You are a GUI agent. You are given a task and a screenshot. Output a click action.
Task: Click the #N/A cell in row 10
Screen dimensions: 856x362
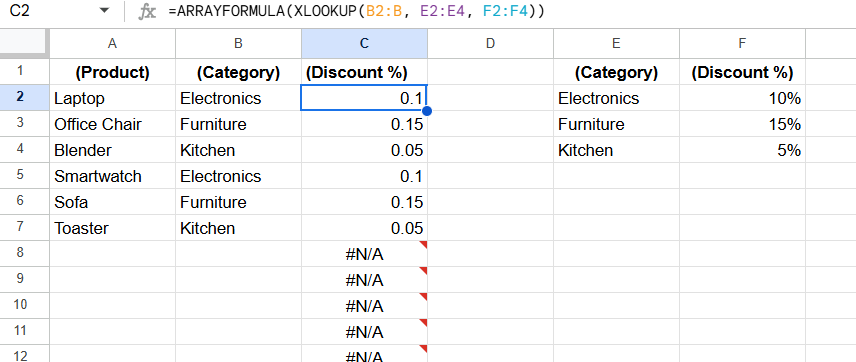(364, 306)
